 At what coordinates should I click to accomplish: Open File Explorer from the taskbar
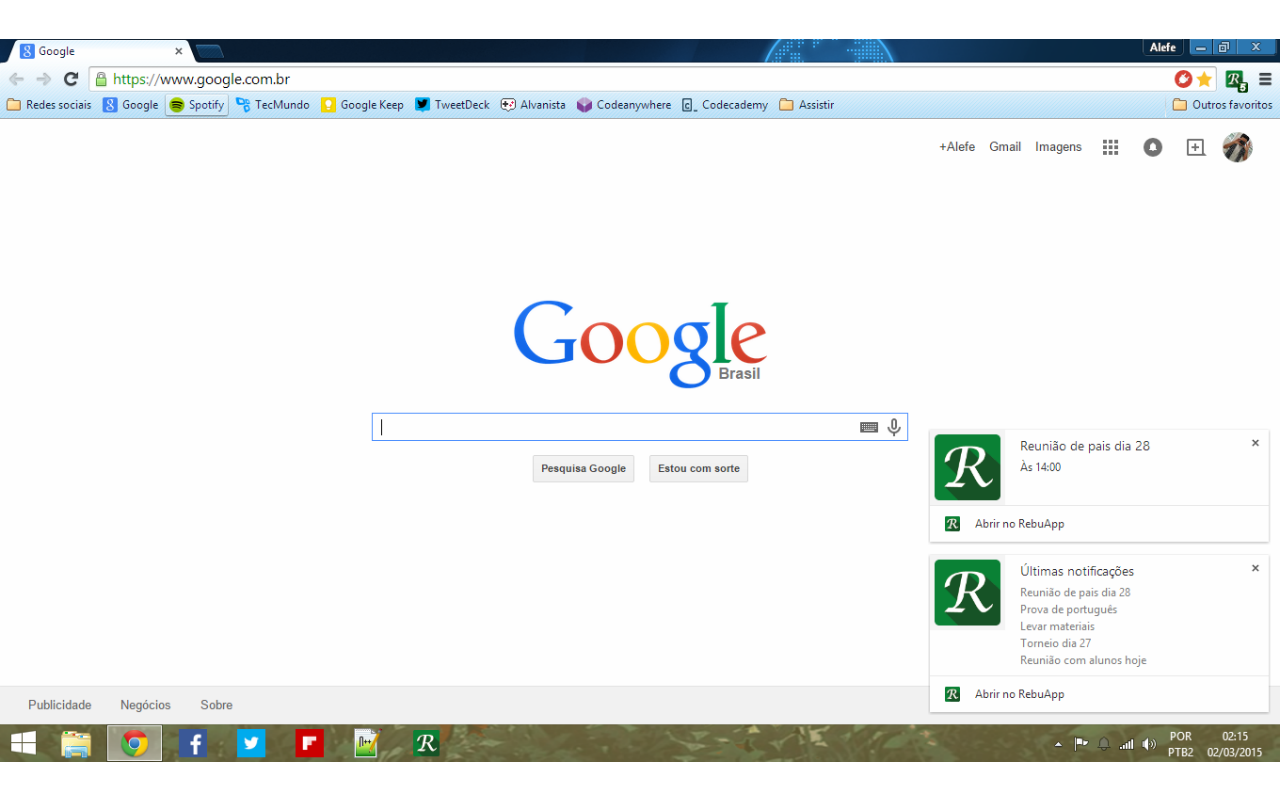pyautogui.click(x=76, y=743)
